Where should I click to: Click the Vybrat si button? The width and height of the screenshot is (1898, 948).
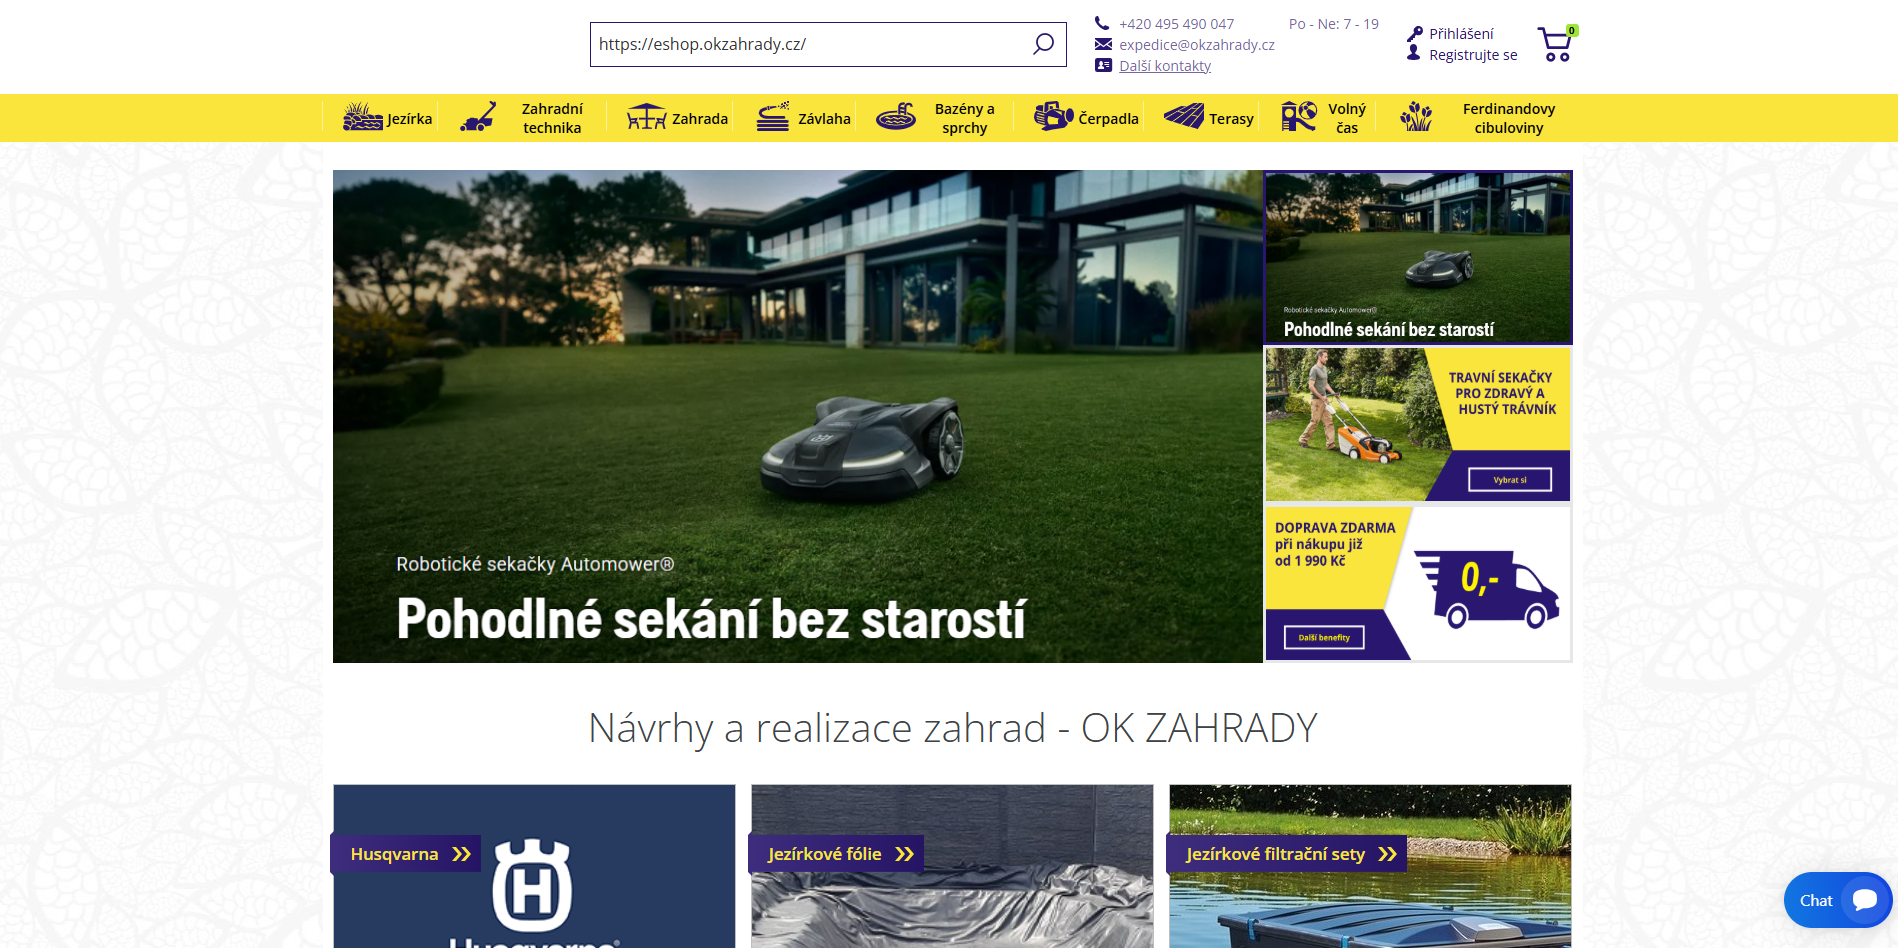point(1510,480)
